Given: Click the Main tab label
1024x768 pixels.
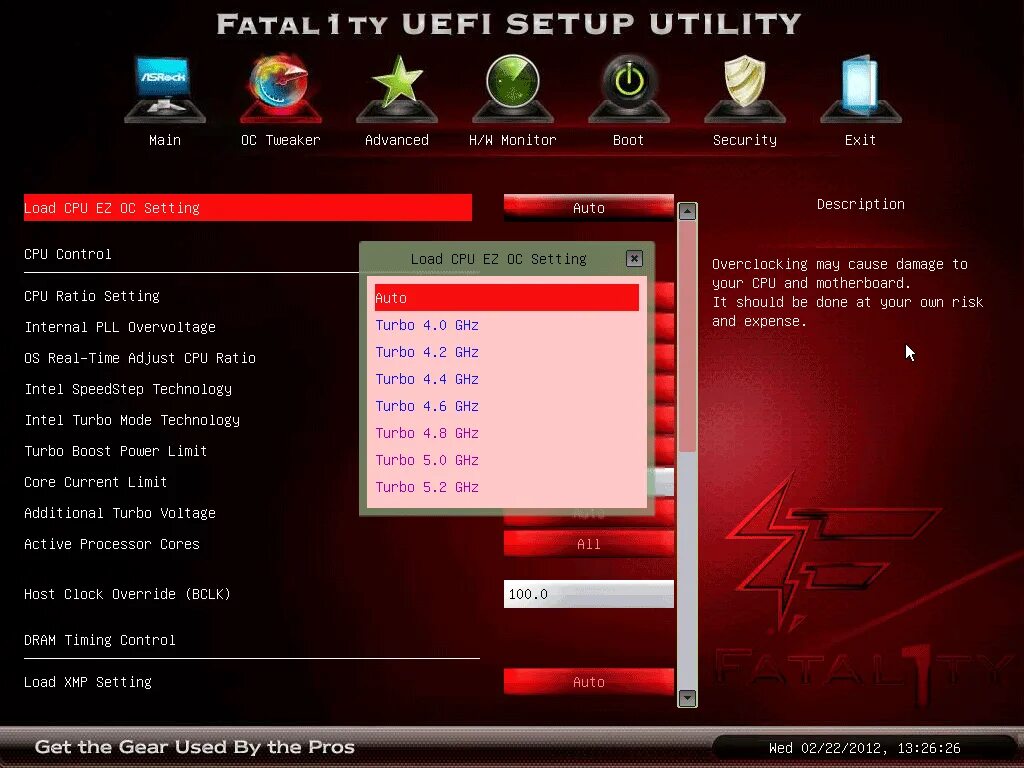Looking at the screenshot, I should [x=165, y=140].
